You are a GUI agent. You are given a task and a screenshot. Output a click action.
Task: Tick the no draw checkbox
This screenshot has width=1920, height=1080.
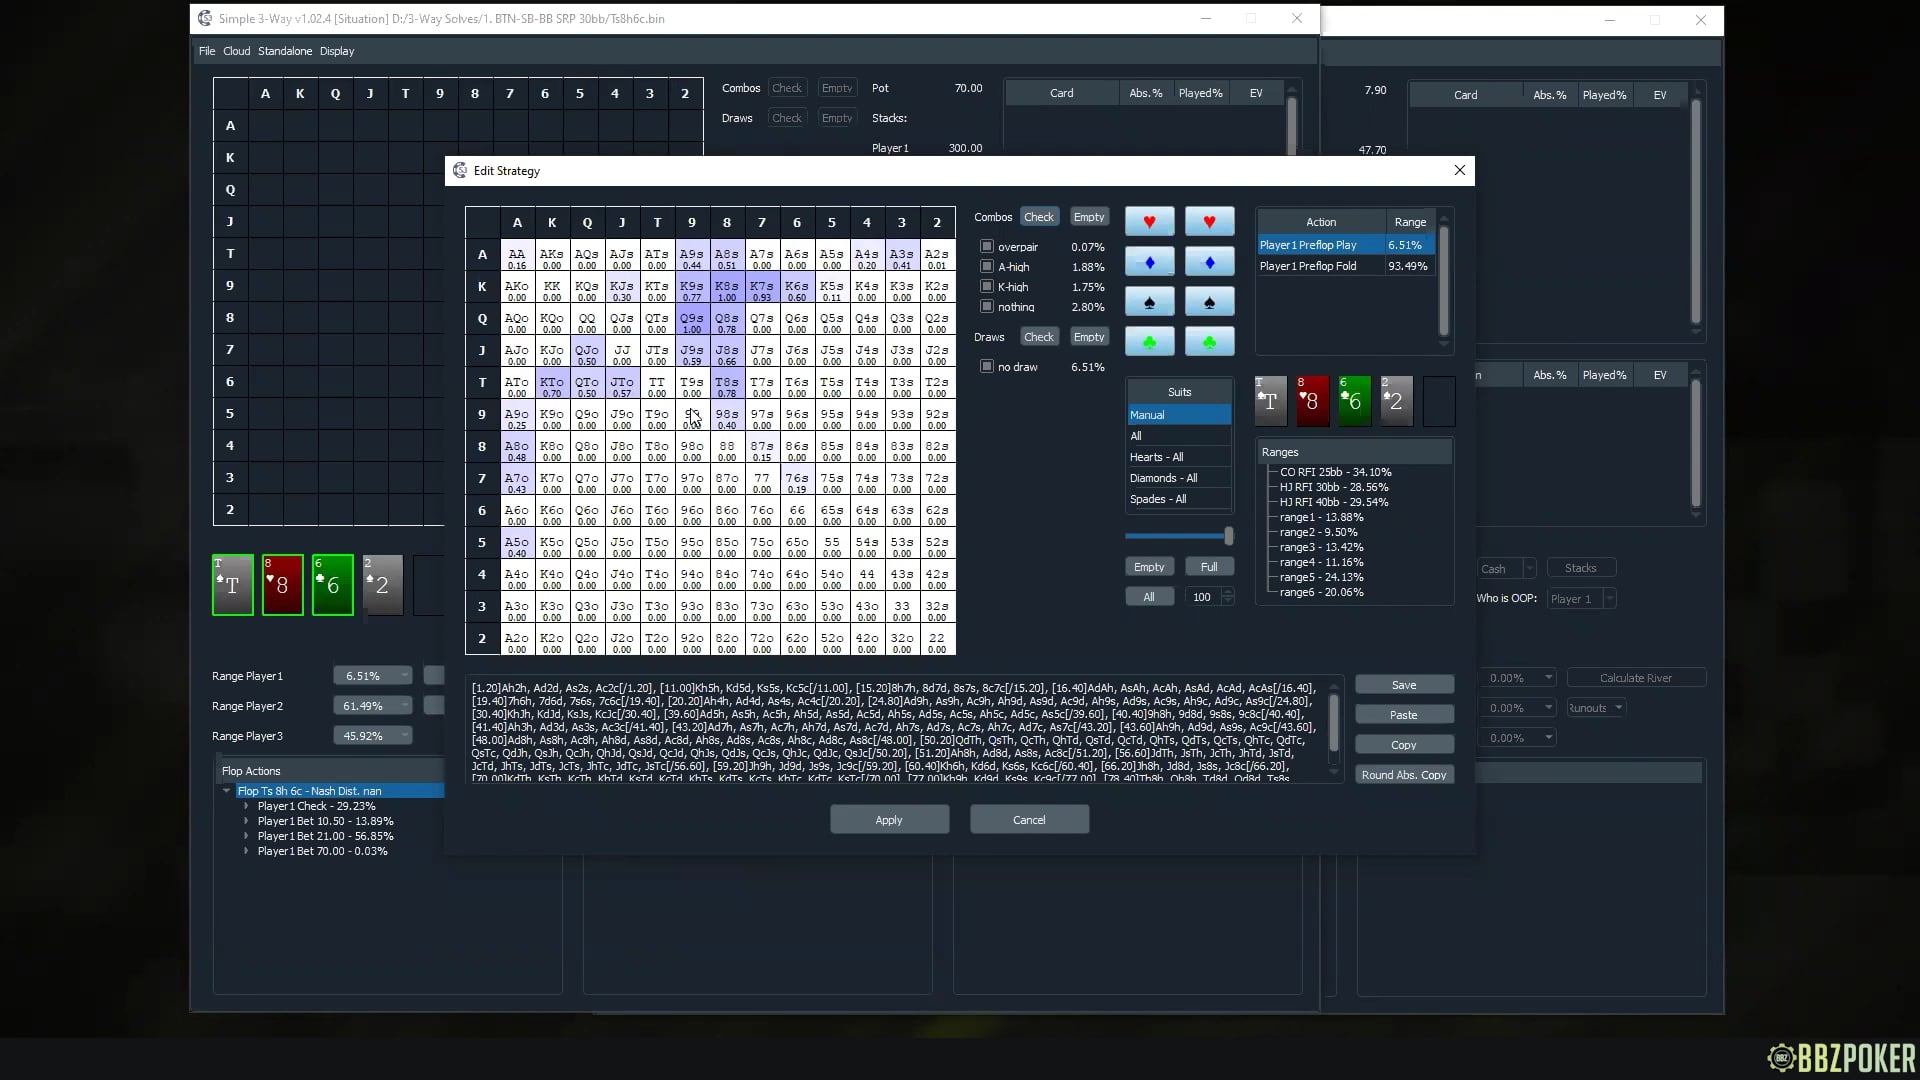pyautogui.click(x=987, y=366)
